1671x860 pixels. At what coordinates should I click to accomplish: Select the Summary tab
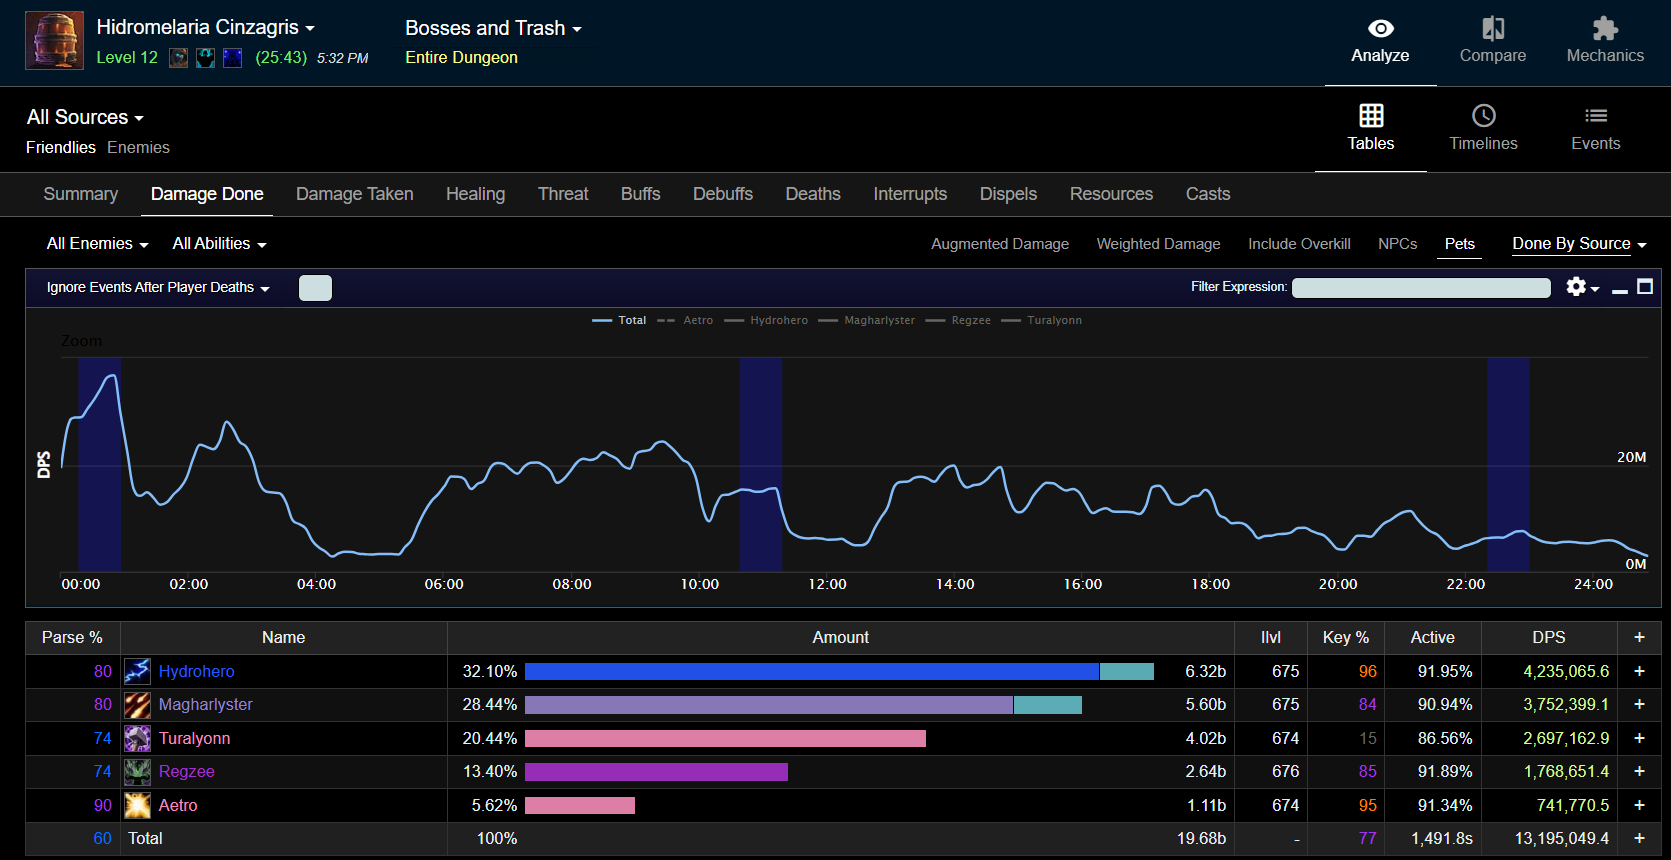[81, 194]
